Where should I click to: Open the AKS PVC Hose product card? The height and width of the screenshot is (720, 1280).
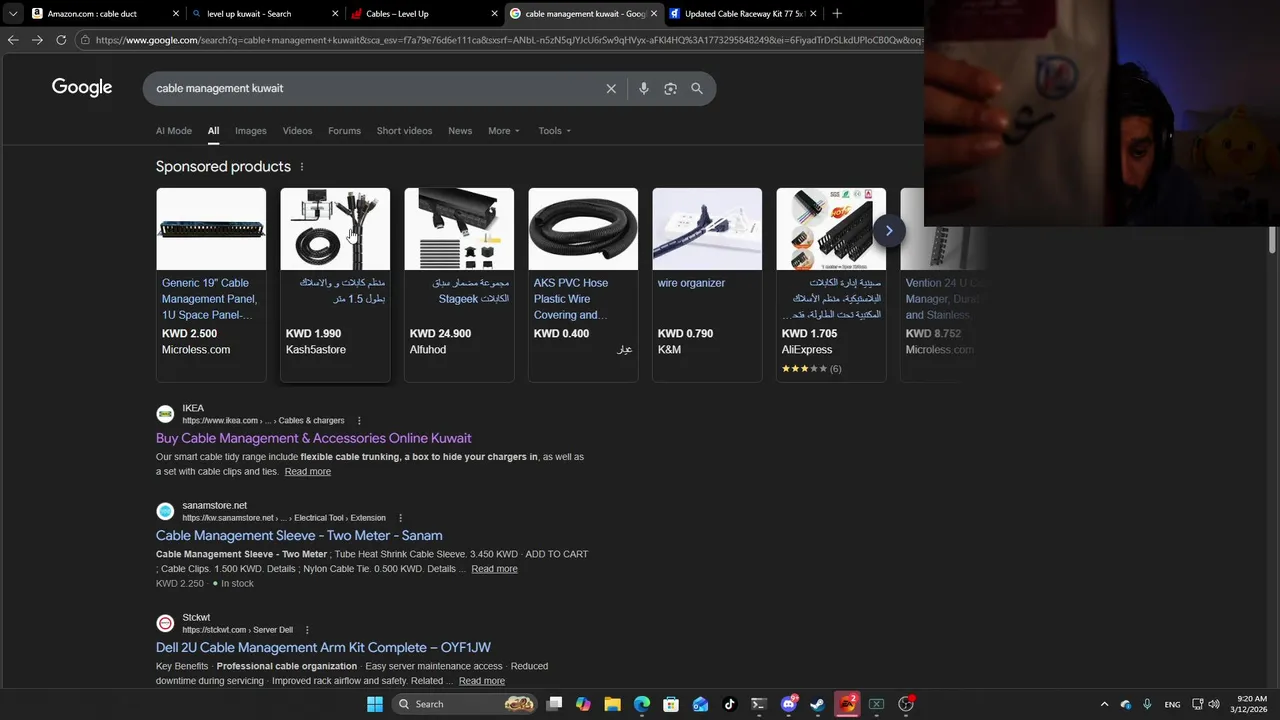tap(583, 285)
